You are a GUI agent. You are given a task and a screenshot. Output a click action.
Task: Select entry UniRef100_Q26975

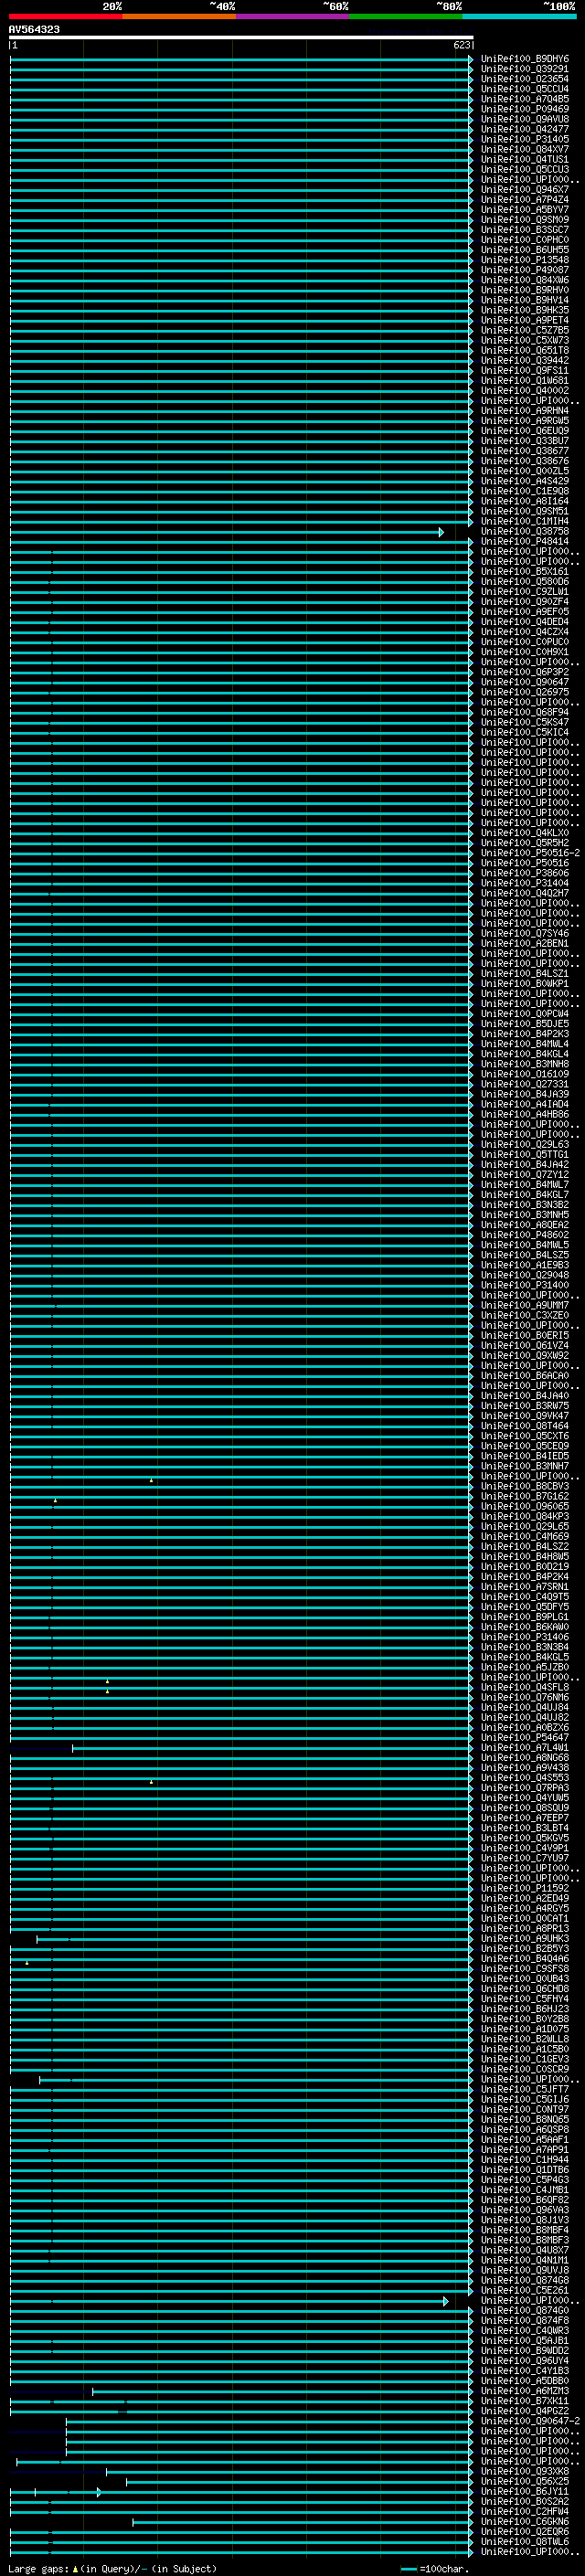point(525,692)
